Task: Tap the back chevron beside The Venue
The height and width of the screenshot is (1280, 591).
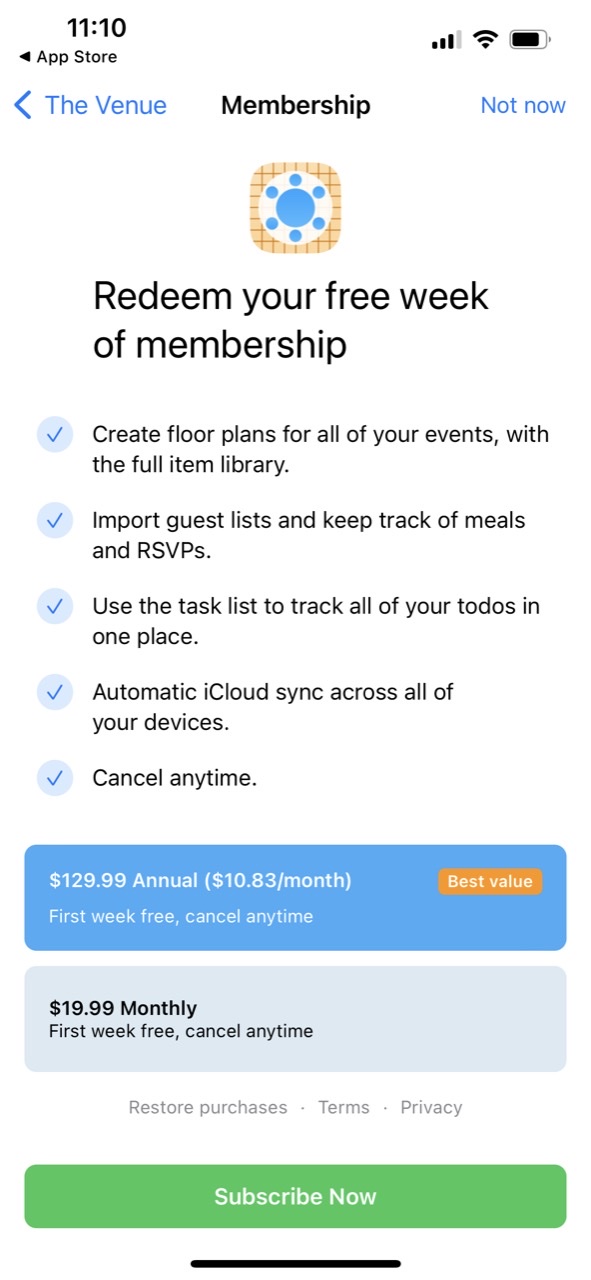Action: pos(23,105)
